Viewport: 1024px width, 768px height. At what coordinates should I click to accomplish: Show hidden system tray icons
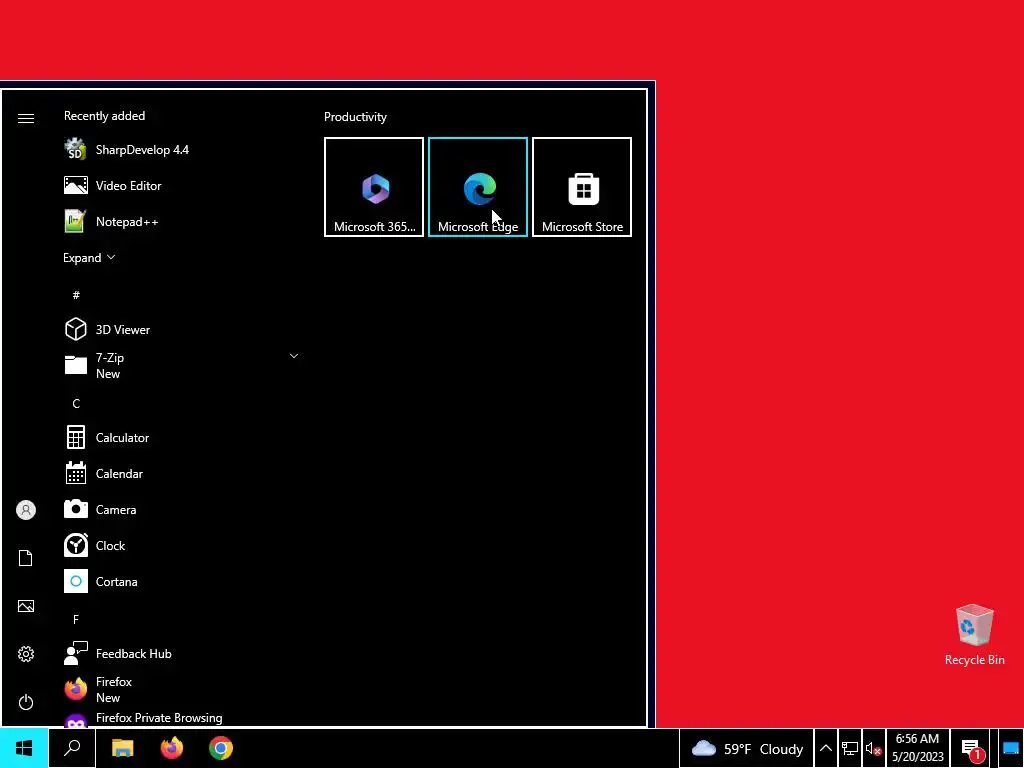825,748
